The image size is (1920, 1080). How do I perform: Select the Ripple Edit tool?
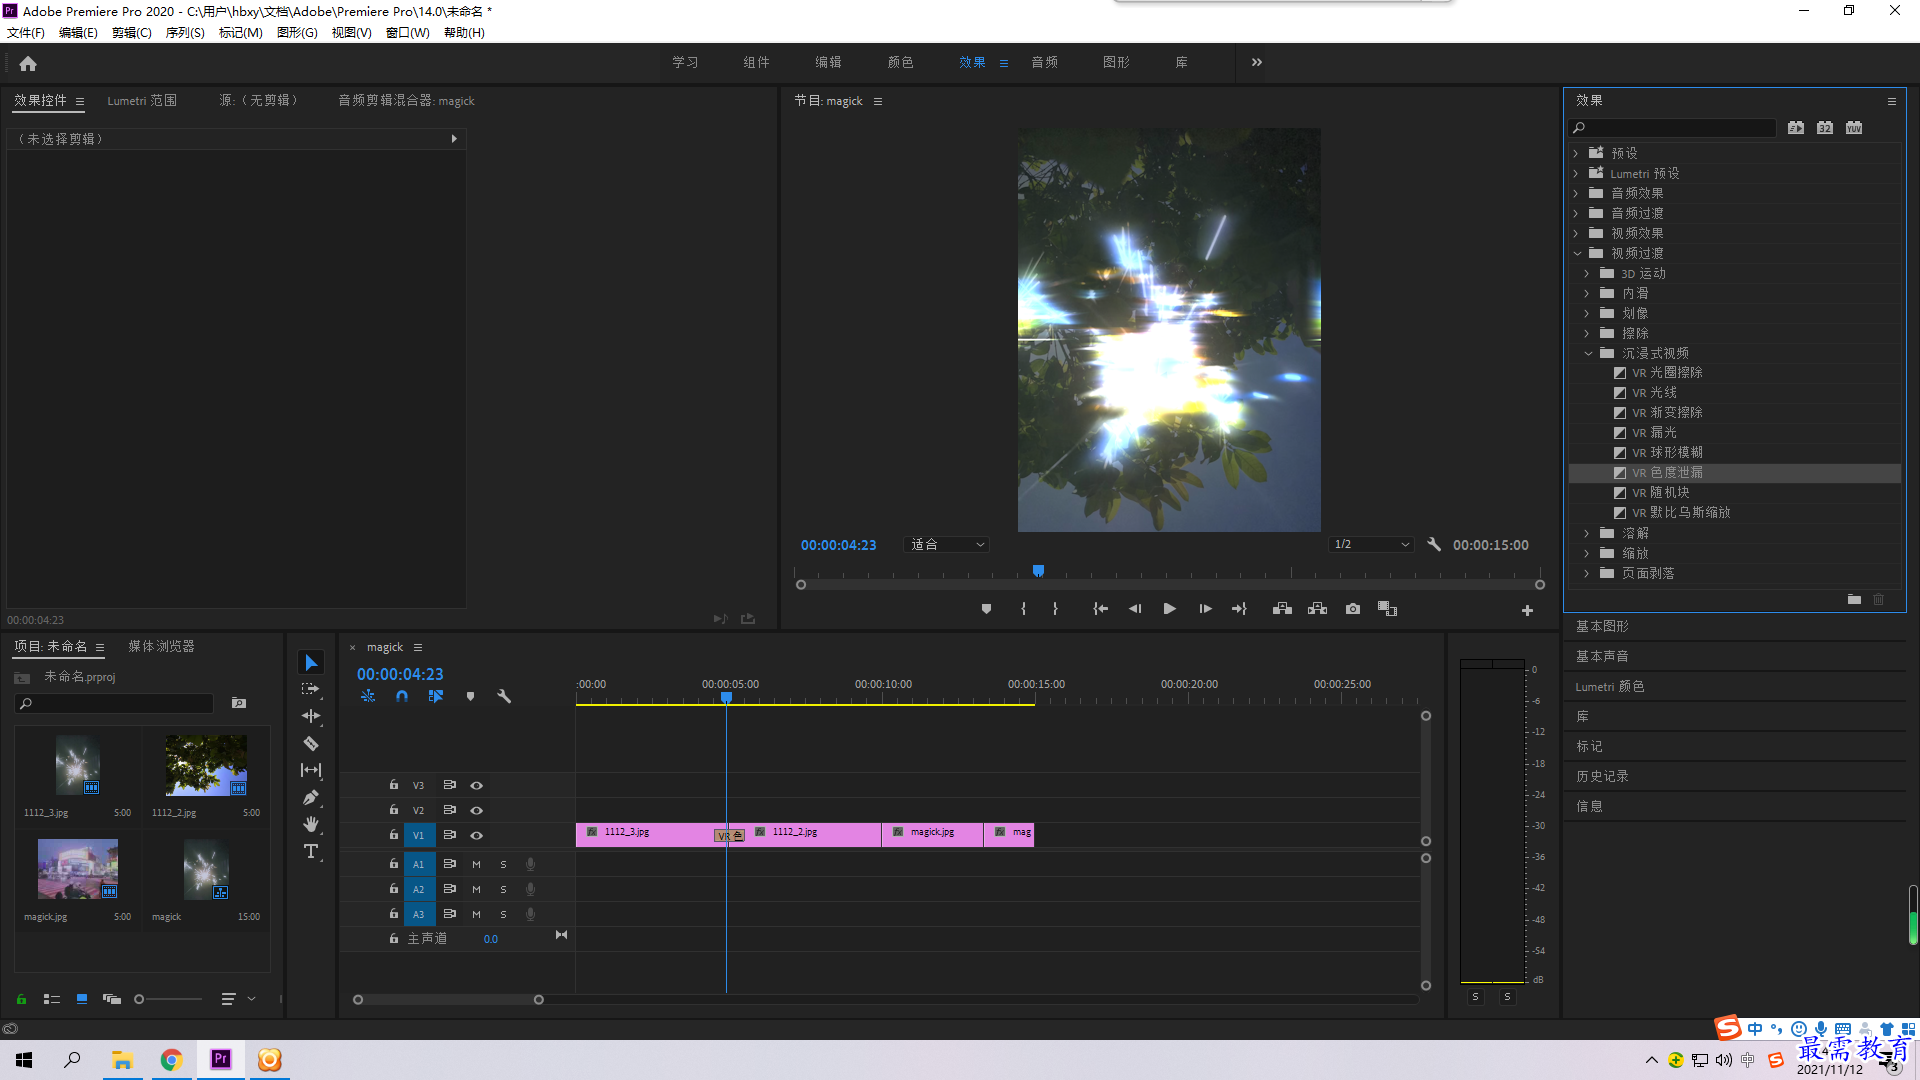(x=311, y=716)
